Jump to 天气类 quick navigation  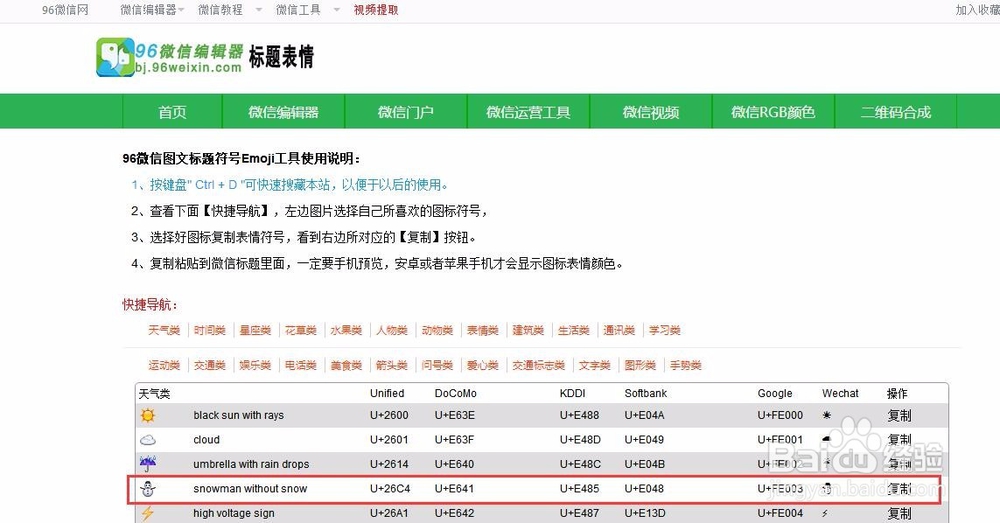(164, 330)
